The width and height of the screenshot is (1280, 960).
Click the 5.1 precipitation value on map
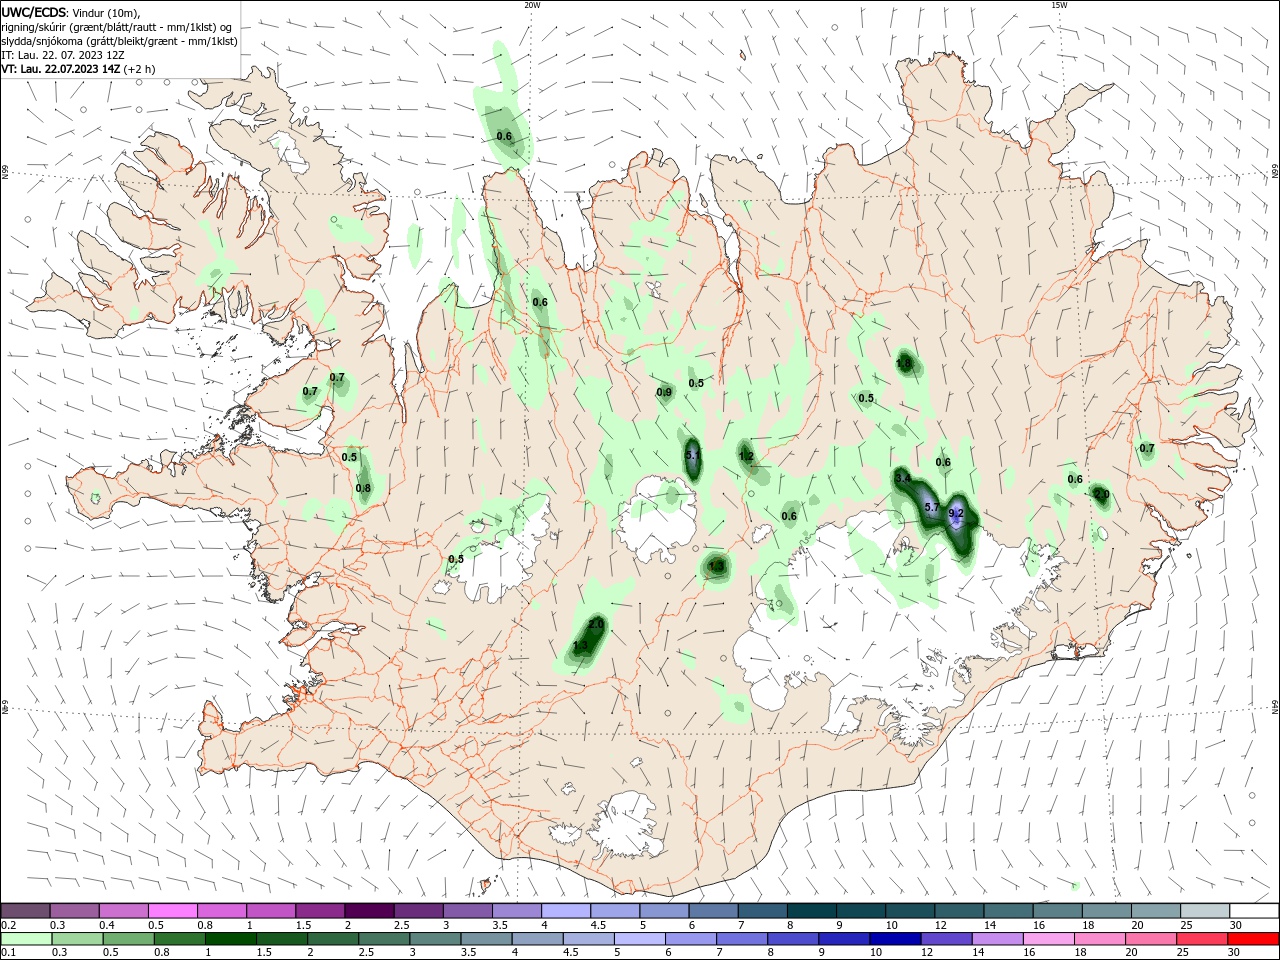coord(693,455)
